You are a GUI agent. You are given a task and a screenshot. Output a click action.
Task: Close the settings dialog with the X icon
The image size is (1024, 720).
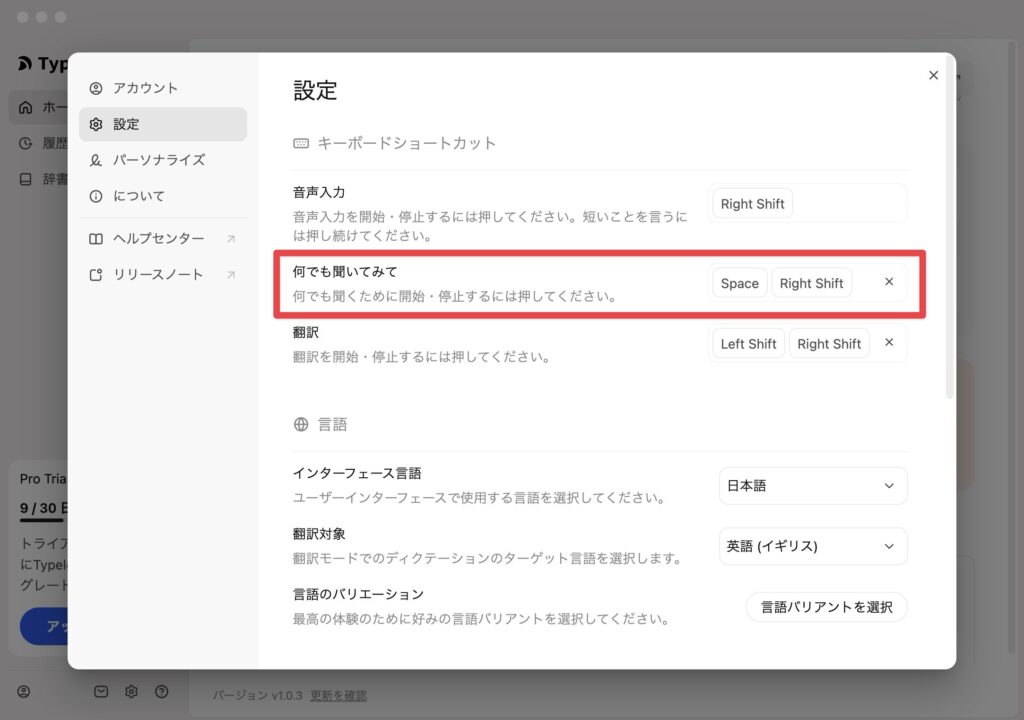[933, 75]
